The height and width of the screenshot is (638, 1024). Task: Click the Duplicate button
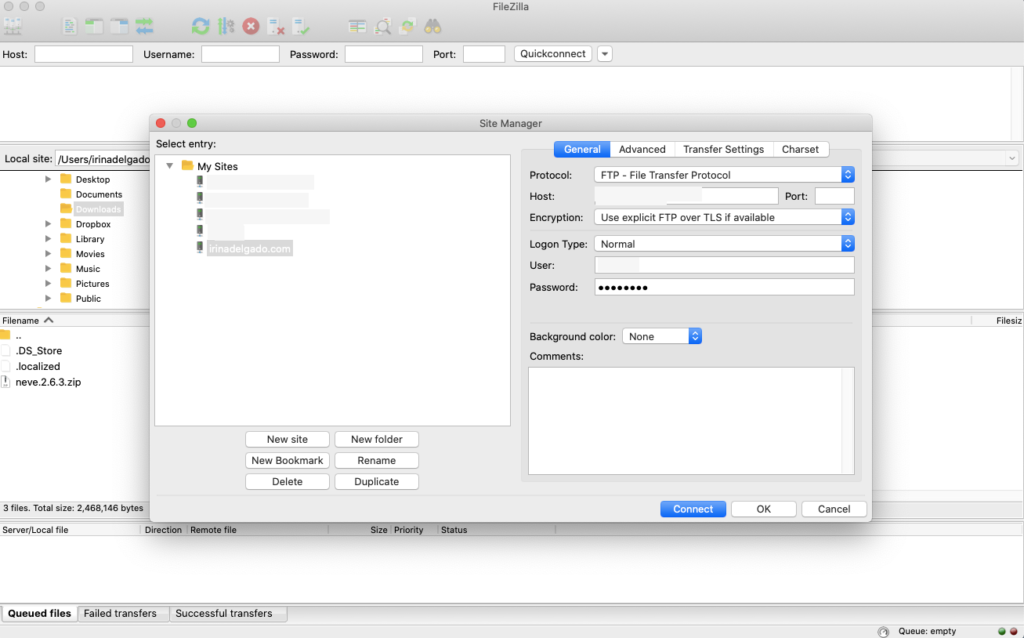377,481
